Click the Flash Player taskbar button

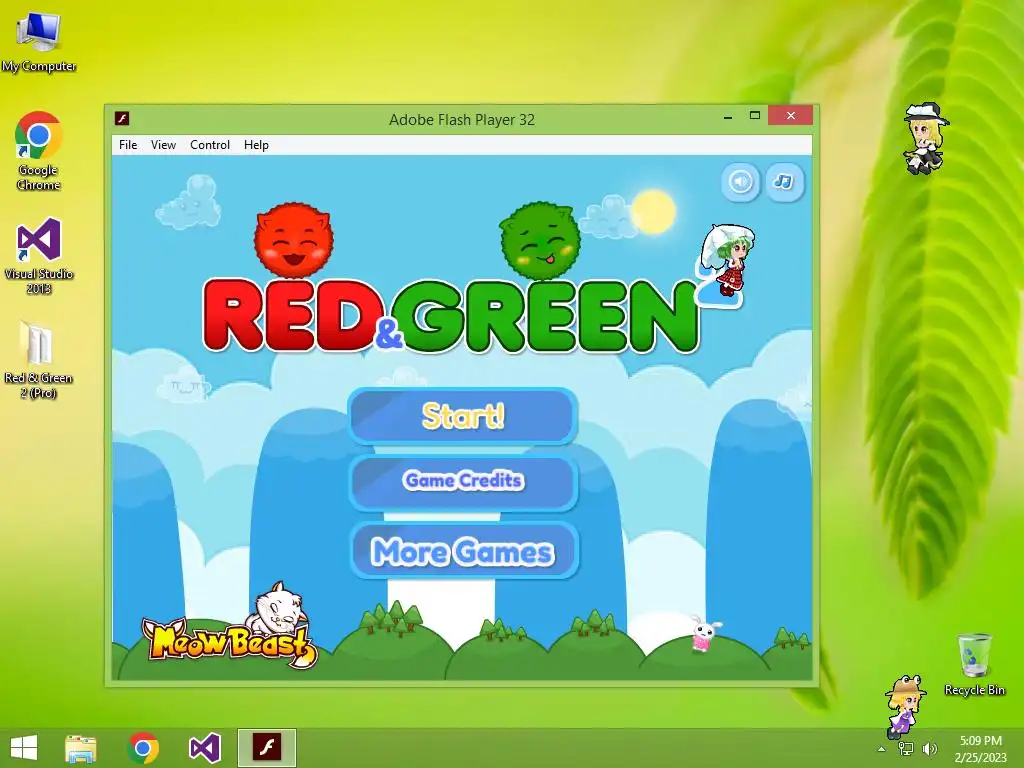pos(266,748)
